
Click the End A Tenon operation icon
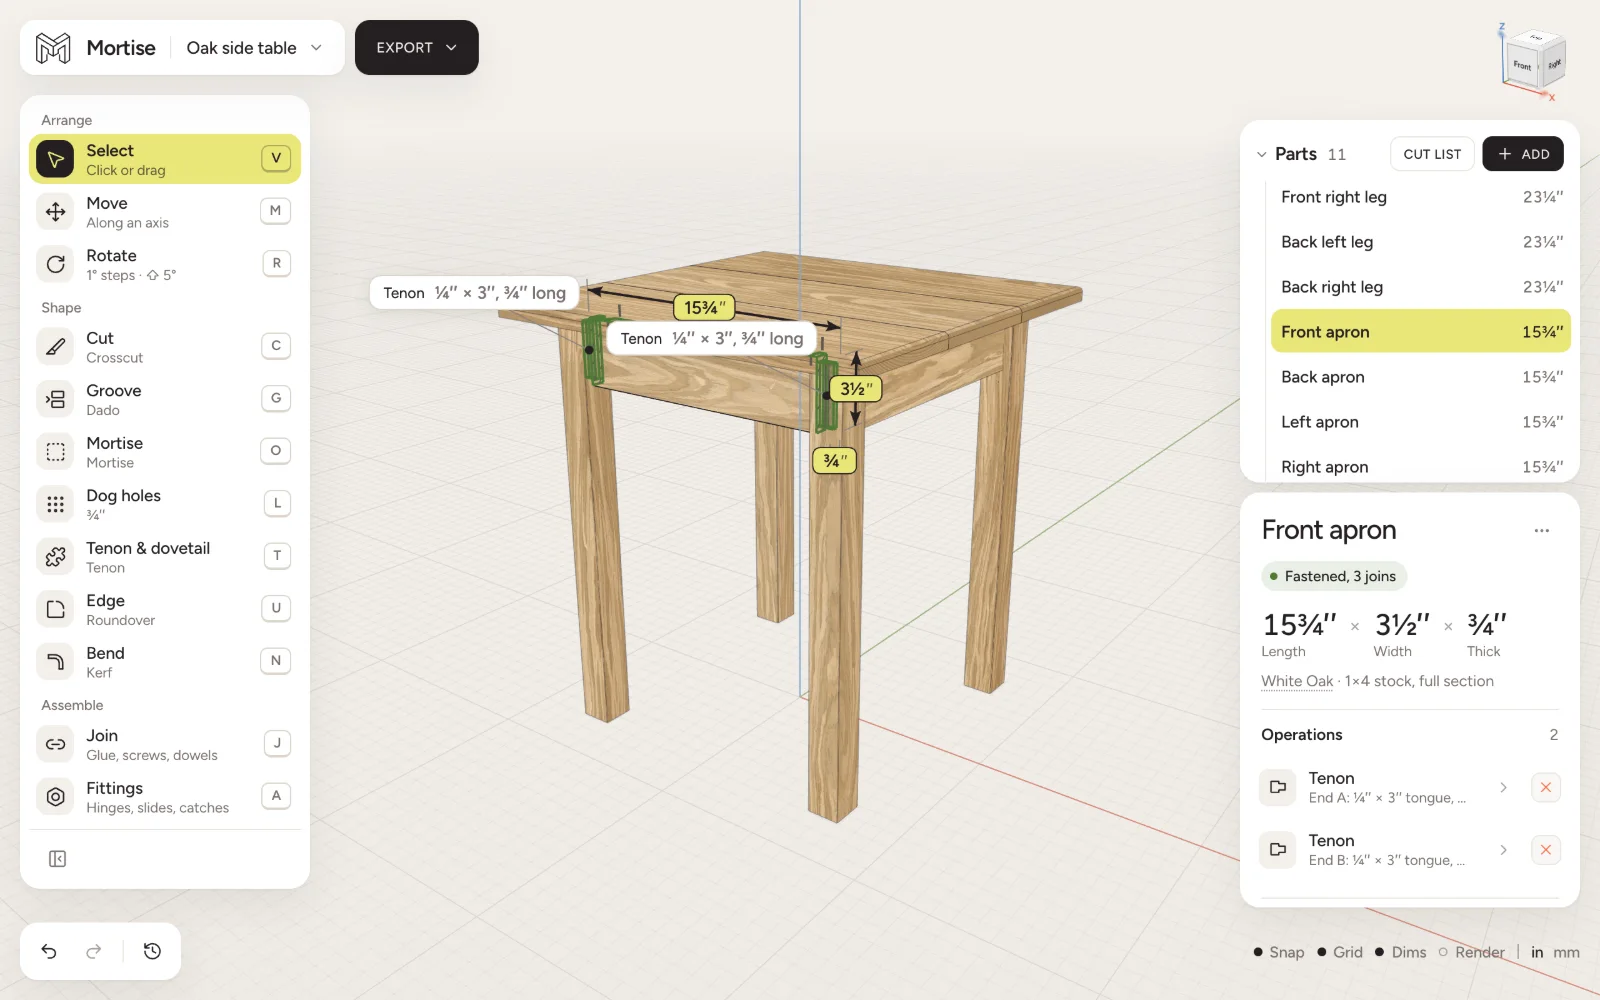1278,788
